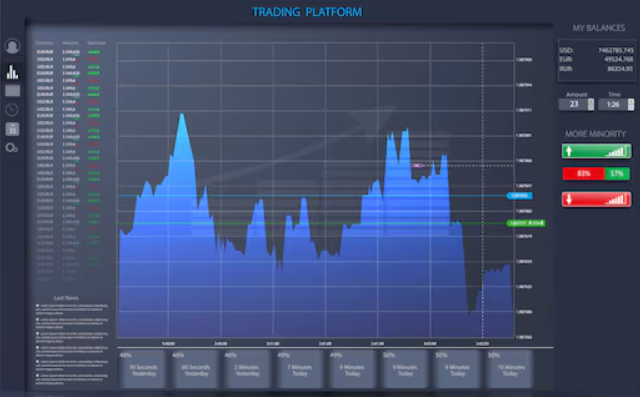Click the green price tag on the chart axis

pos(526,223)
